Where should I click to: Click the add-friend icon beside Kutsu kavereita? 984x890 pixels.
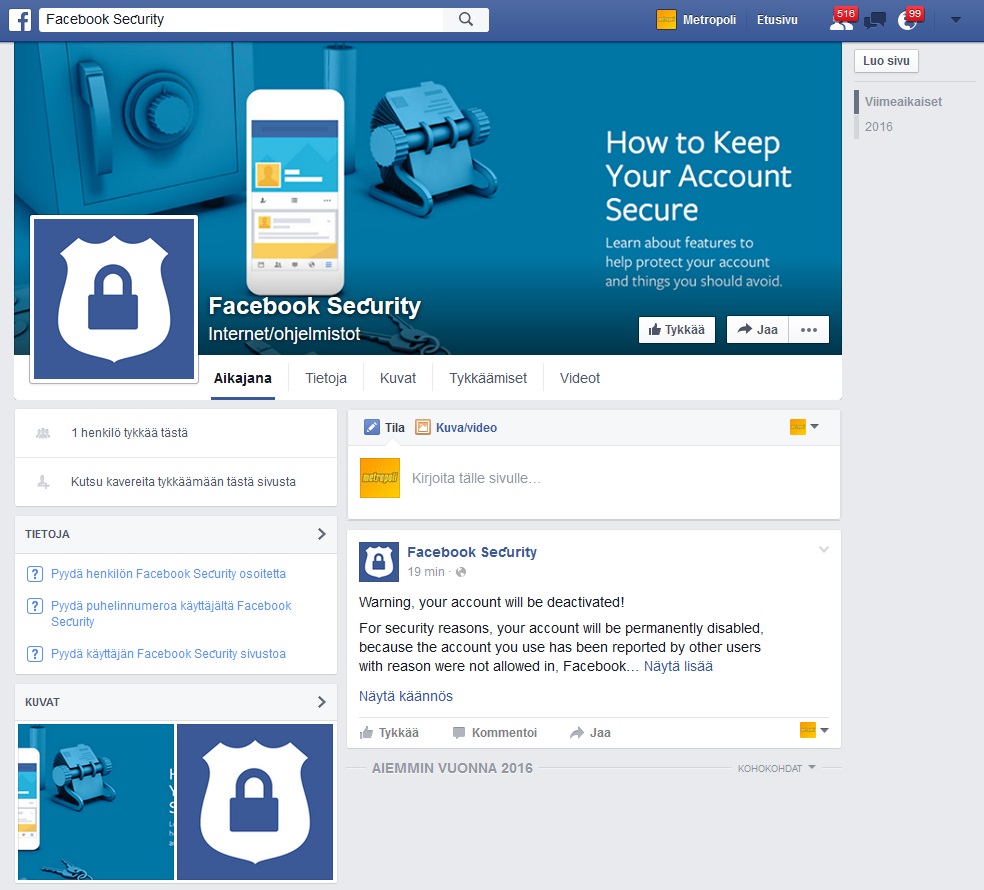coord(43,481)
